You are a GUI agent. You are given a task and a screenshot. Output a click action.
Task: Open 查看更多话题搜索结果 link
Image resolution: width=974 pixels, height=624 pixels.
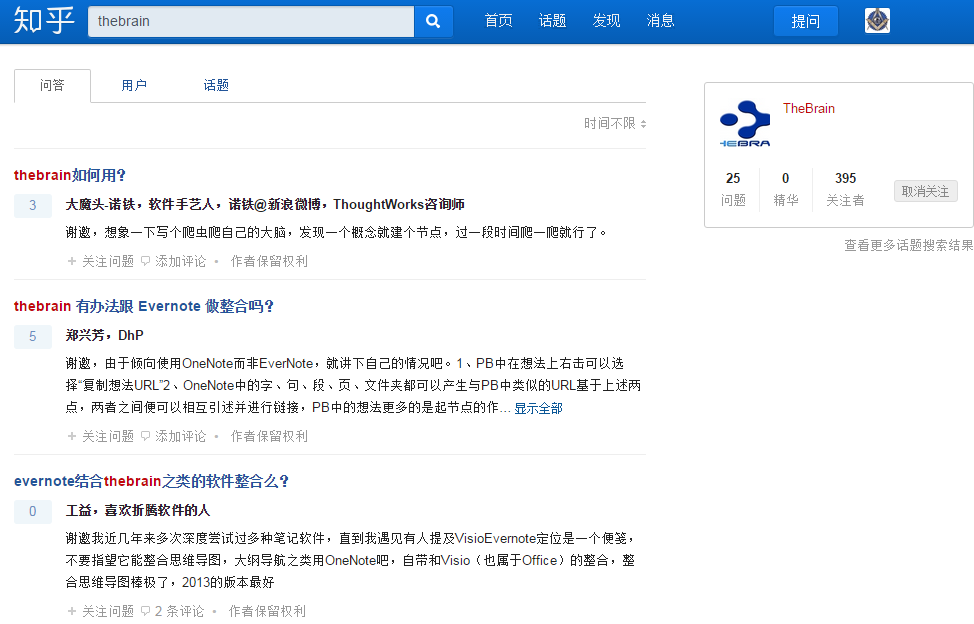tap(908, 245)
